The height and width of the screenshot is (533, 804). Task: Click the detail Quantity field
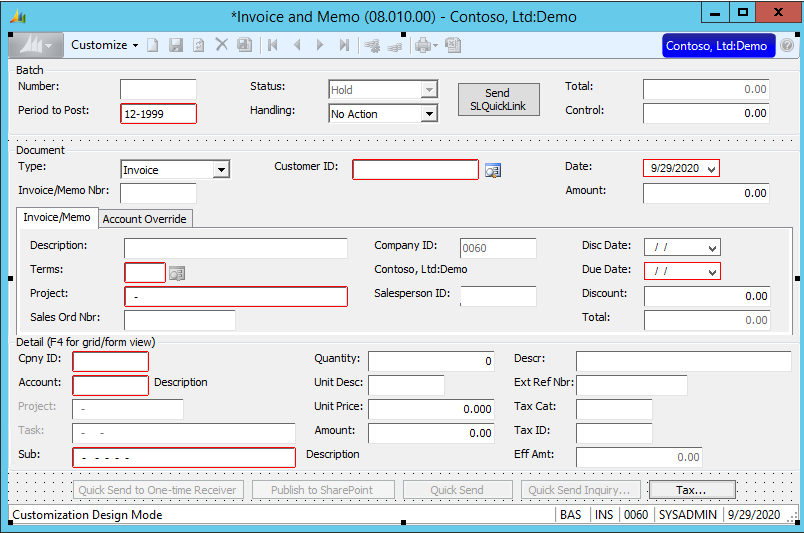pyautogui.click(x=431, y=361)
